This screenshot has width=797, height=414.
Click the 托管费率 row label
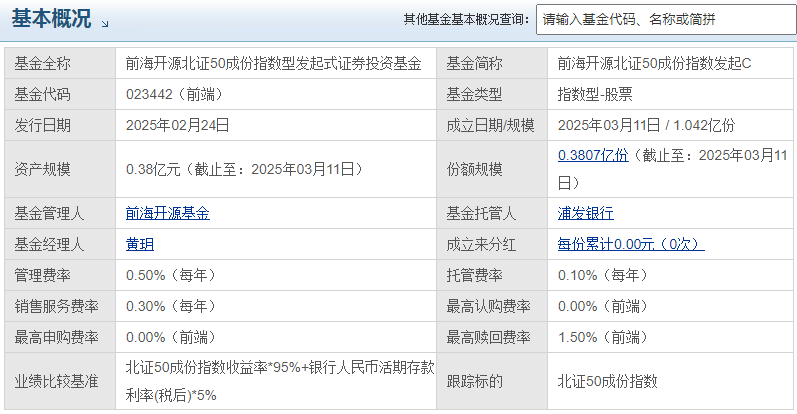click(474, 275)
